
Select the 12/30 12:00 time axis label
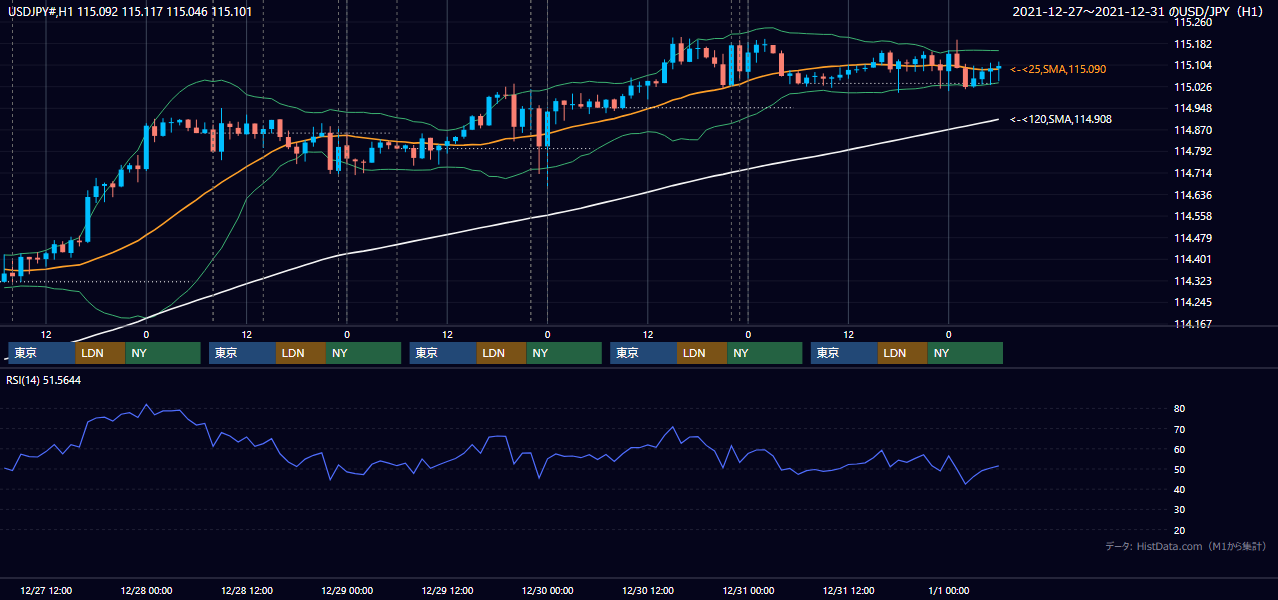[648, 590]
